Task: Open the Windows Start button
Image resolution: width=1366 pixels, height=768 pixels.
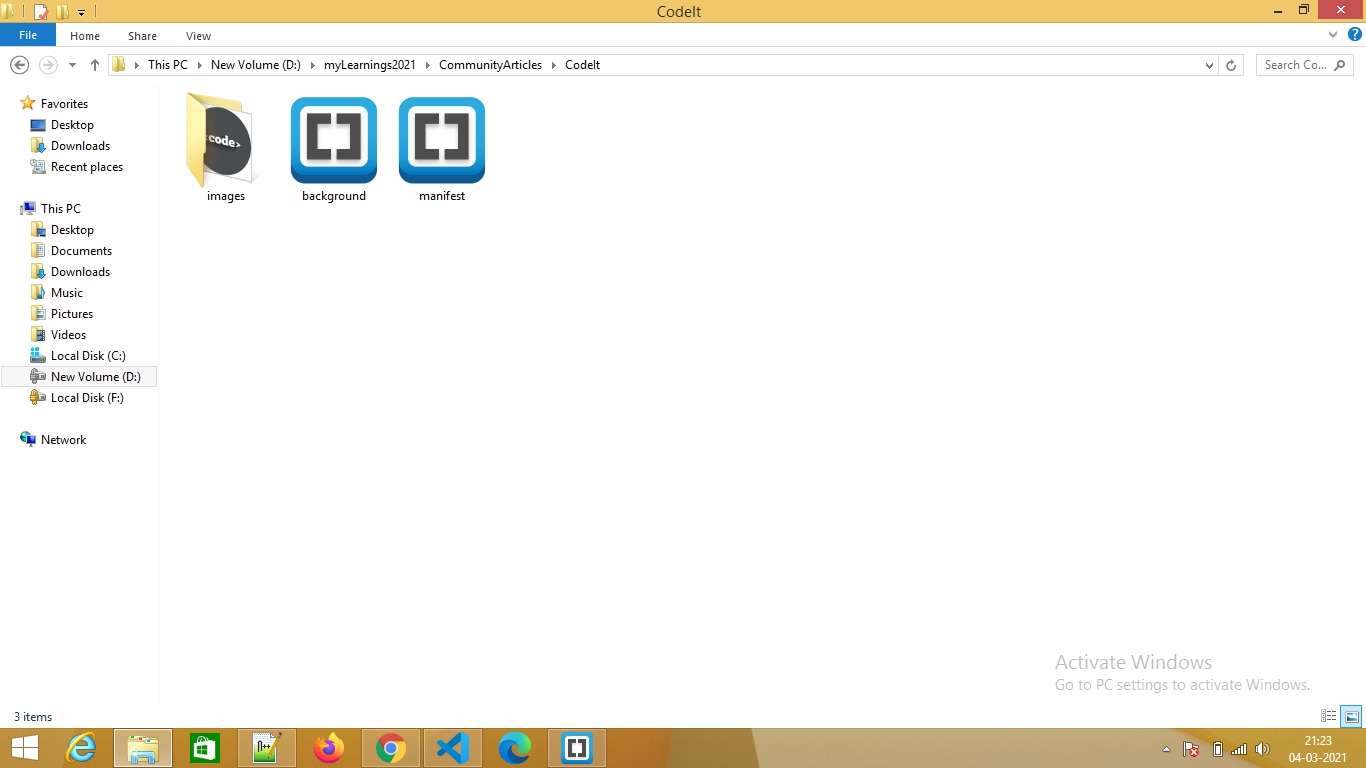Action: [24, 748]
